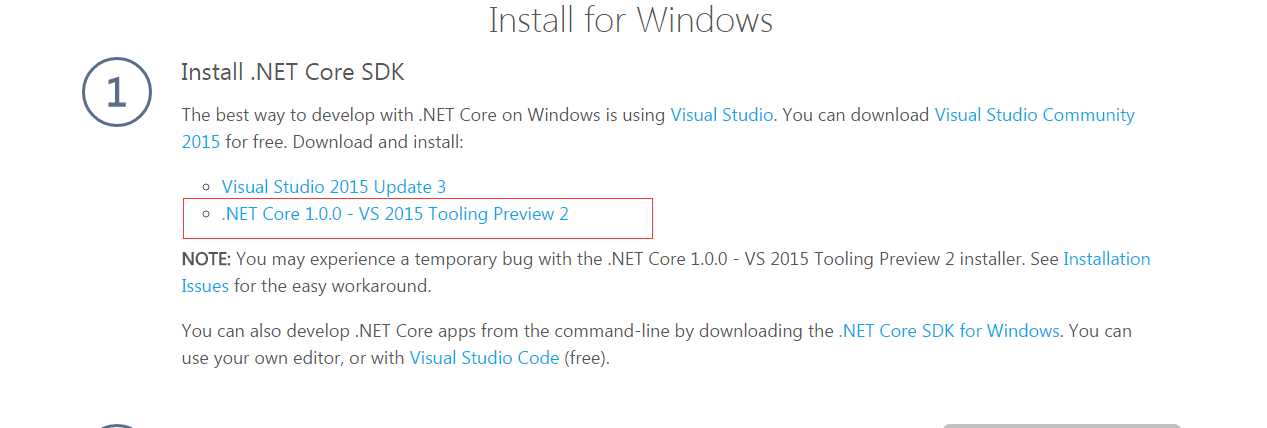Click the bold NOTE label
This screenshot has width=1267, height=428.
206,259
